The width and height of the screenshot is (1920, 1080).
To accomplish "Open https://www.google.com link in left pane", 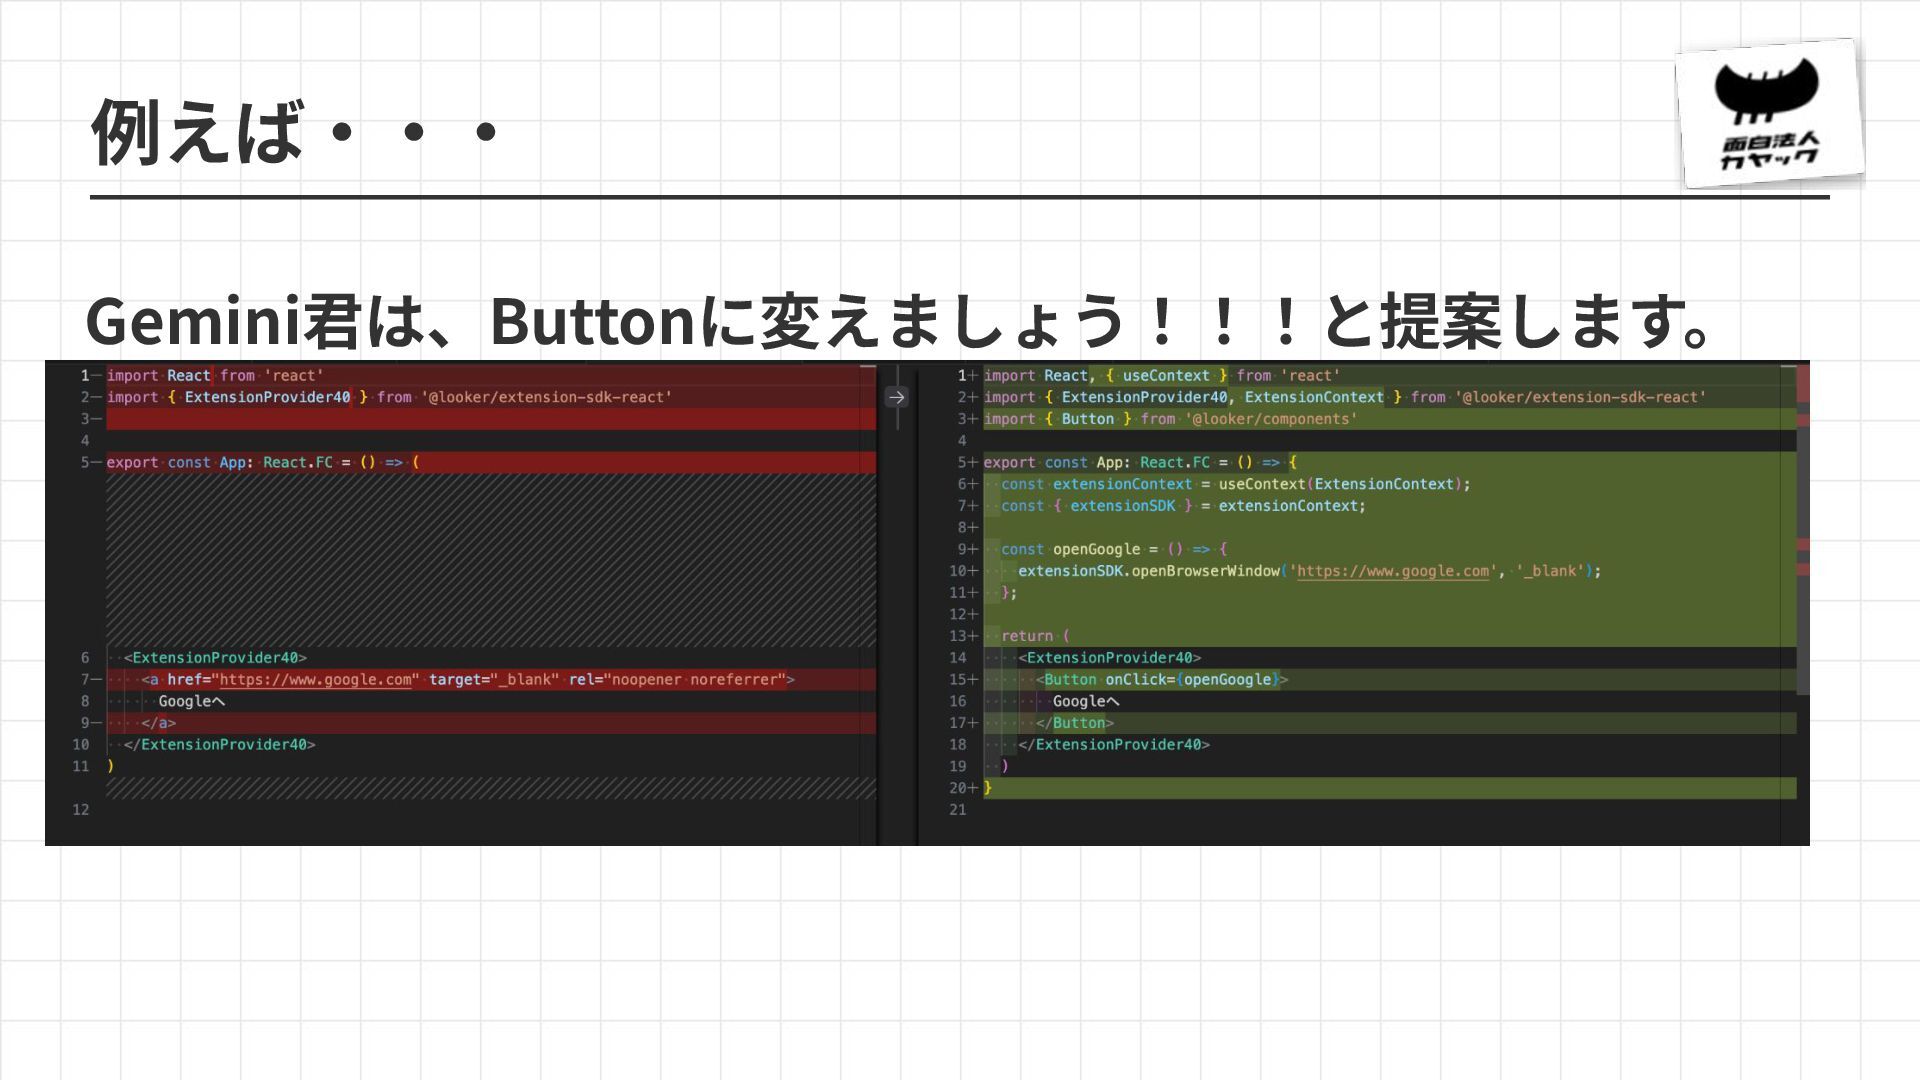I will (x=315, y=680).
